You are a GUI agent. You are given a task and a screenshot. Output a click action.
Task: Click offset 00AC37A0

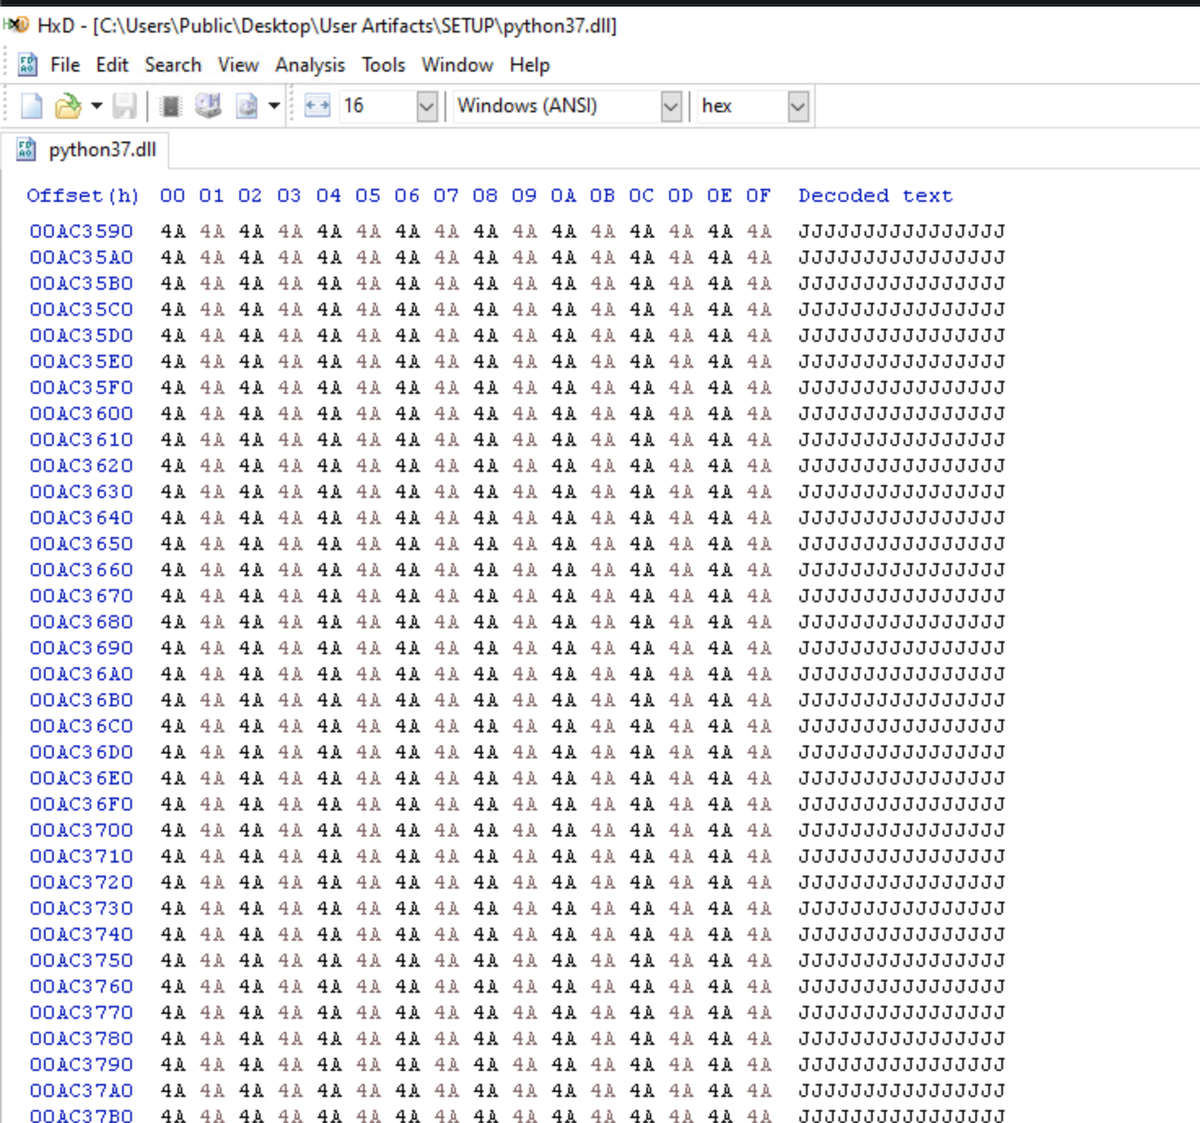[81, 1090]
